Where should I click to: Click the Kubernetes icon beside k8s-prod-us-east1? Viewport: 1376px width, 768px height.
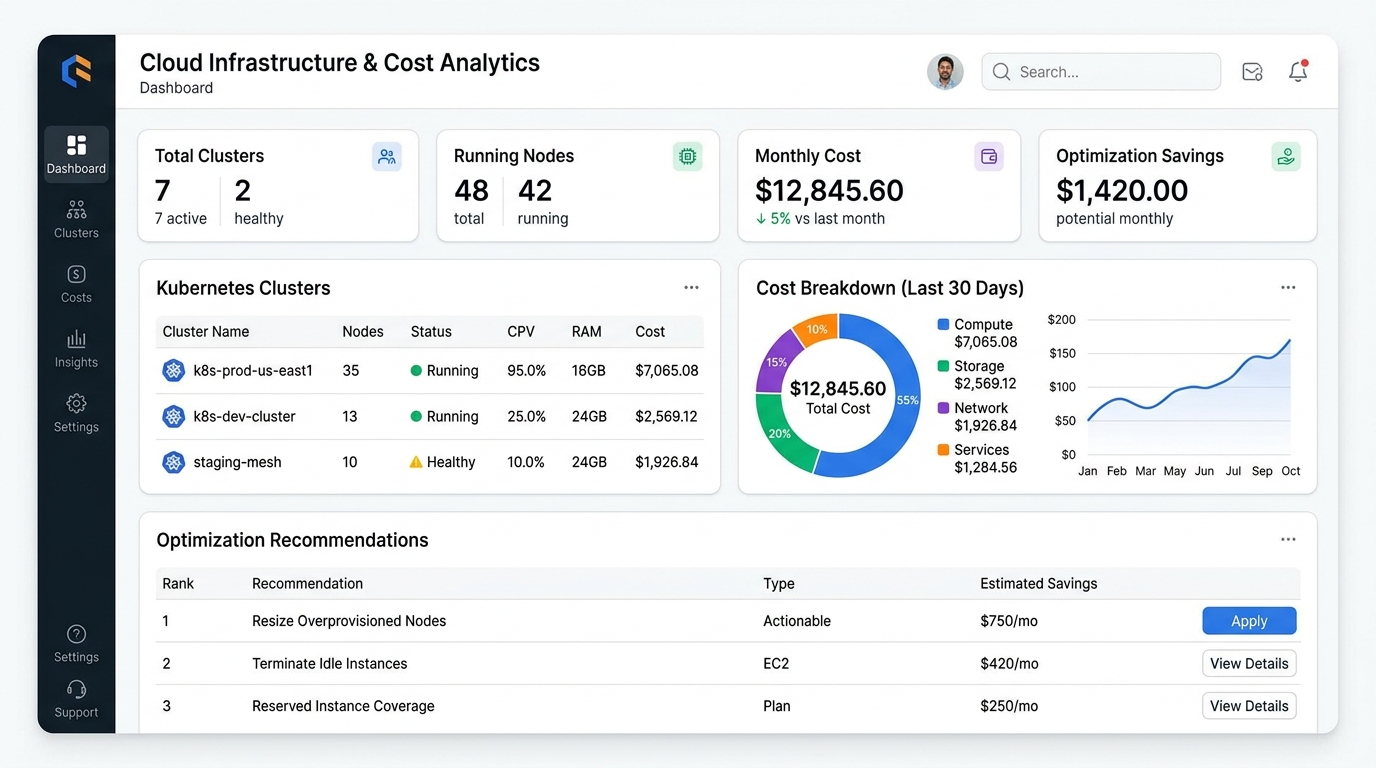point(174,371)
